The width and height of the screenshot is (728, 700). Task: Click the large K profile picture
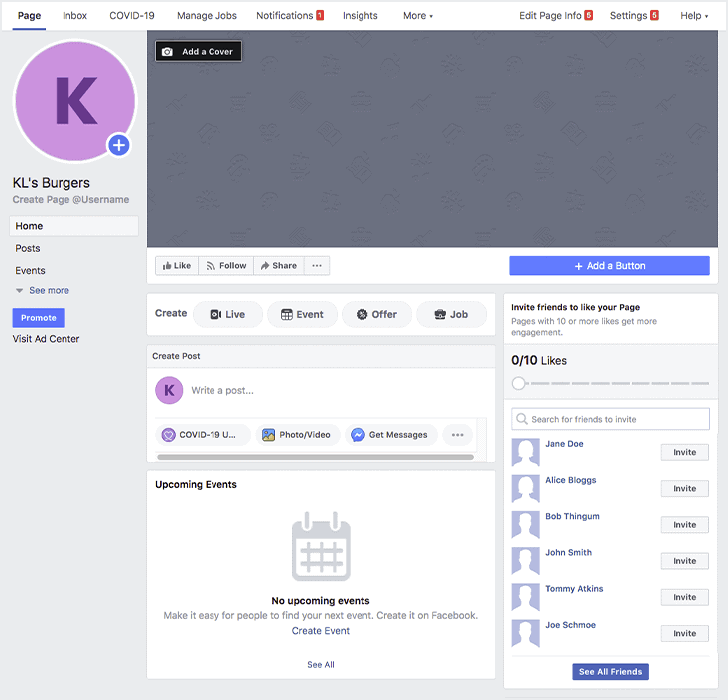click(75, 101)
